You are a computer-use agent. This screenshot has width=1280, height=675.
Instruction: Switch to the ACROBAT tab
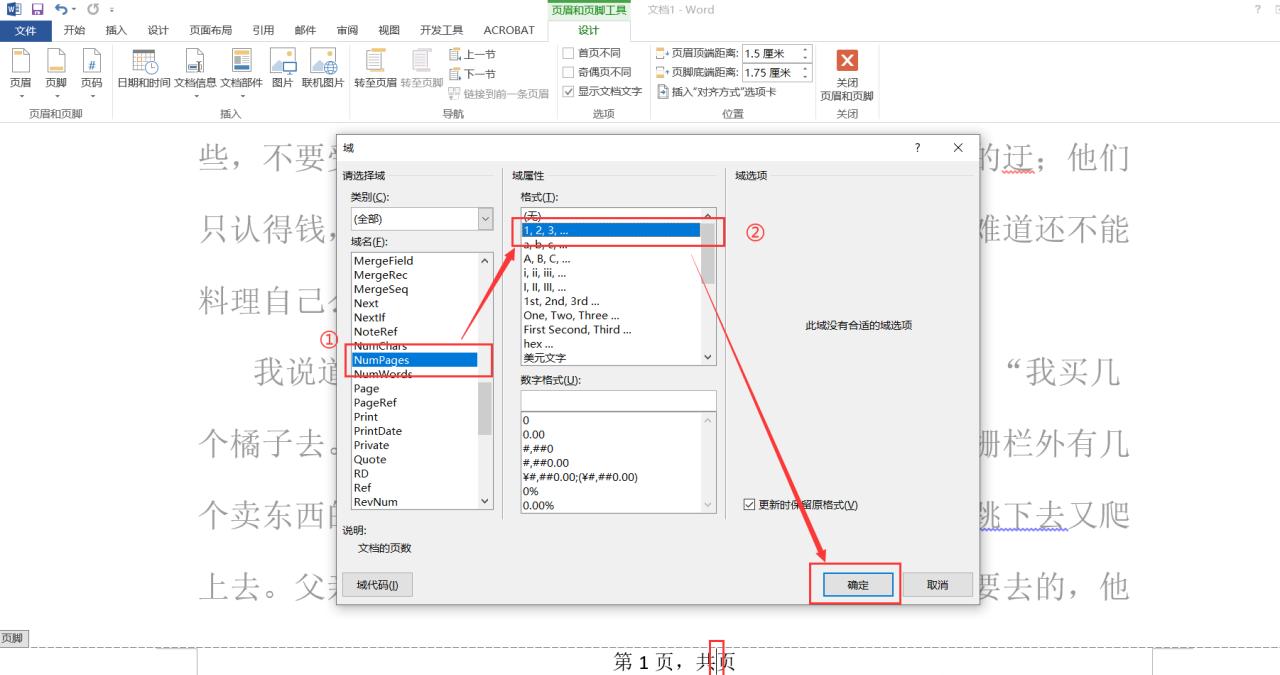pyautogui.click(x=509, y=31)
